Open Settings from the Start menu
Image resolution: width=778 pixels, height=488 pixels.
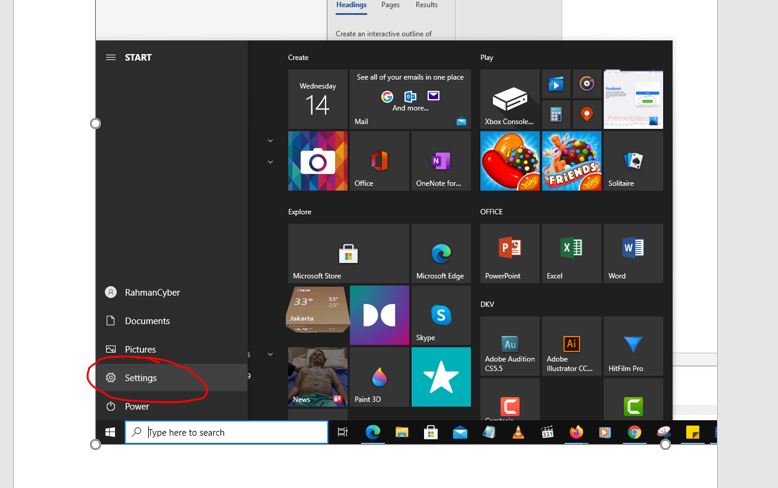172,378
